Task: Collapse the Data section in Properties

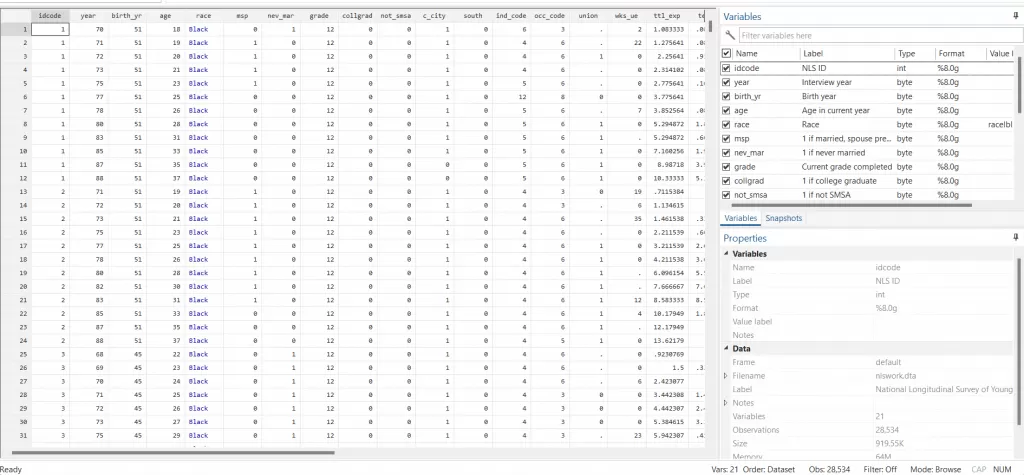Action: pyautogui.click(x=727, y=348)
